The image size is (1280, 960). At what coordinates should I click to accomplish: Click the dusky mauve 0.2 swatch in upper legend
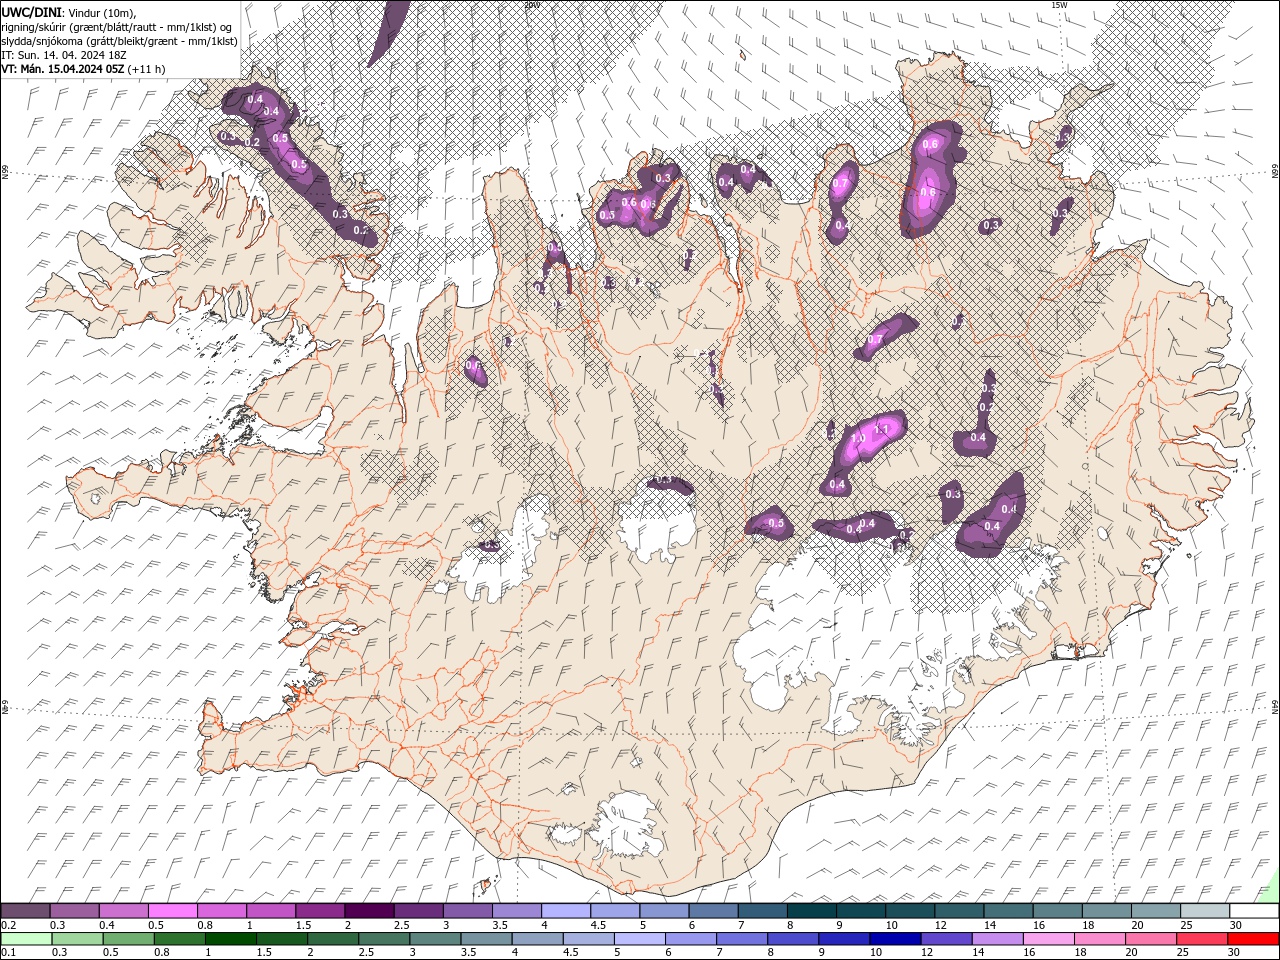(25, 911)
